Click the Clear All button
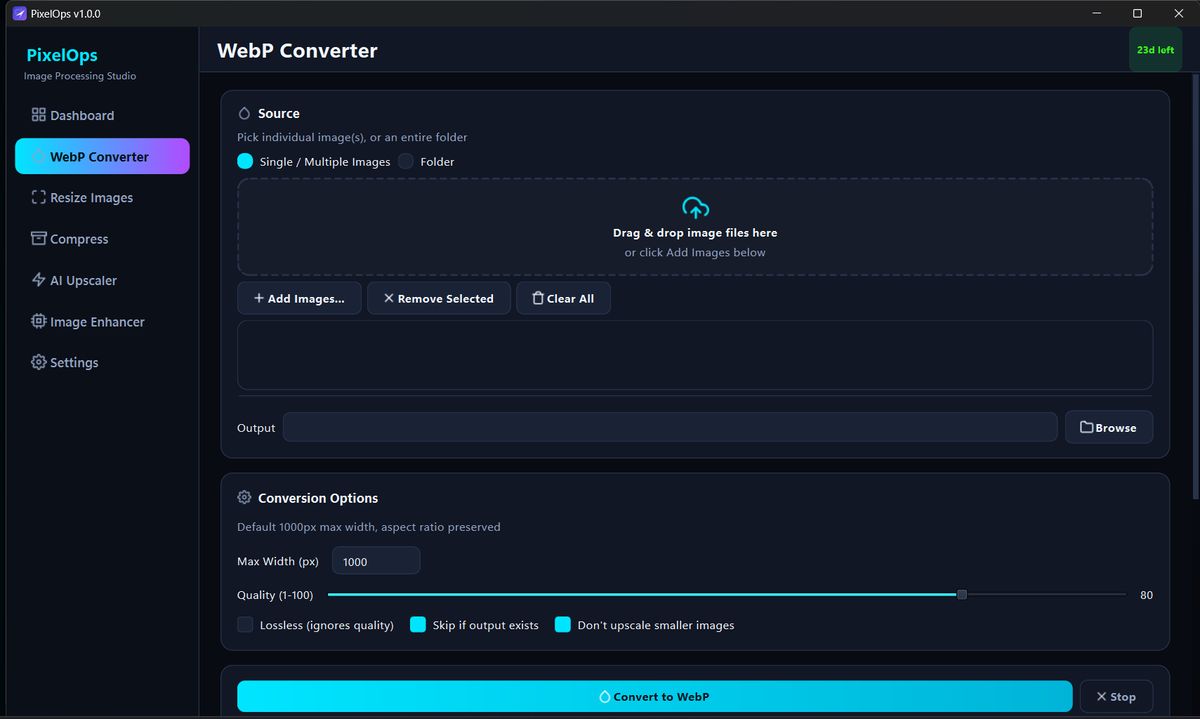1200x719 pixels. tap(563, 298)
